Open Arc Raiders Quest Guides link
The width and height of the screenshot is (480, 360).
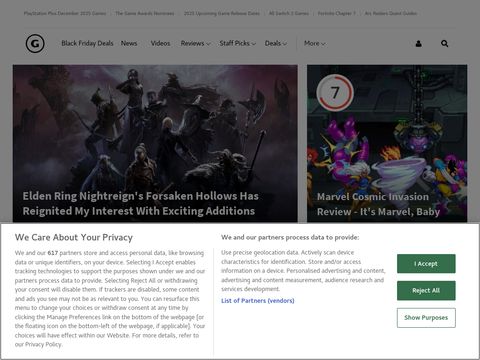[x=391, y=13]
